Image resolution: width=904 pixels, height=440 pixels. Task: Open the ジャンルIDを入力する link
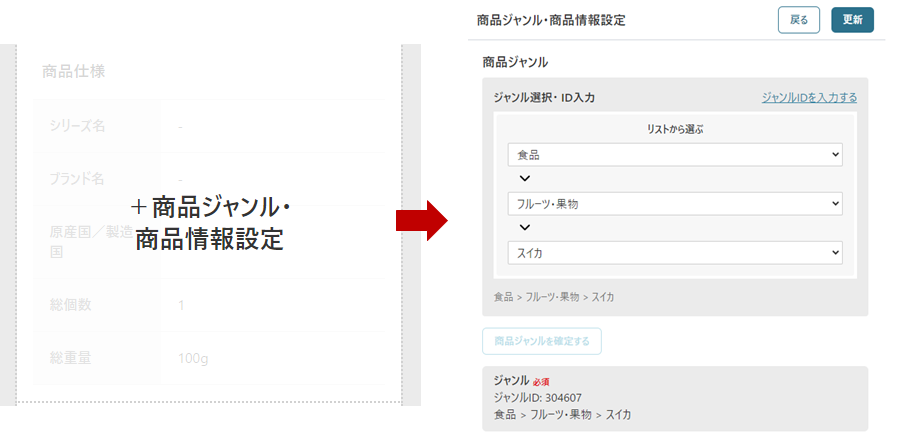pyautogui.click(x=809, y=97)
